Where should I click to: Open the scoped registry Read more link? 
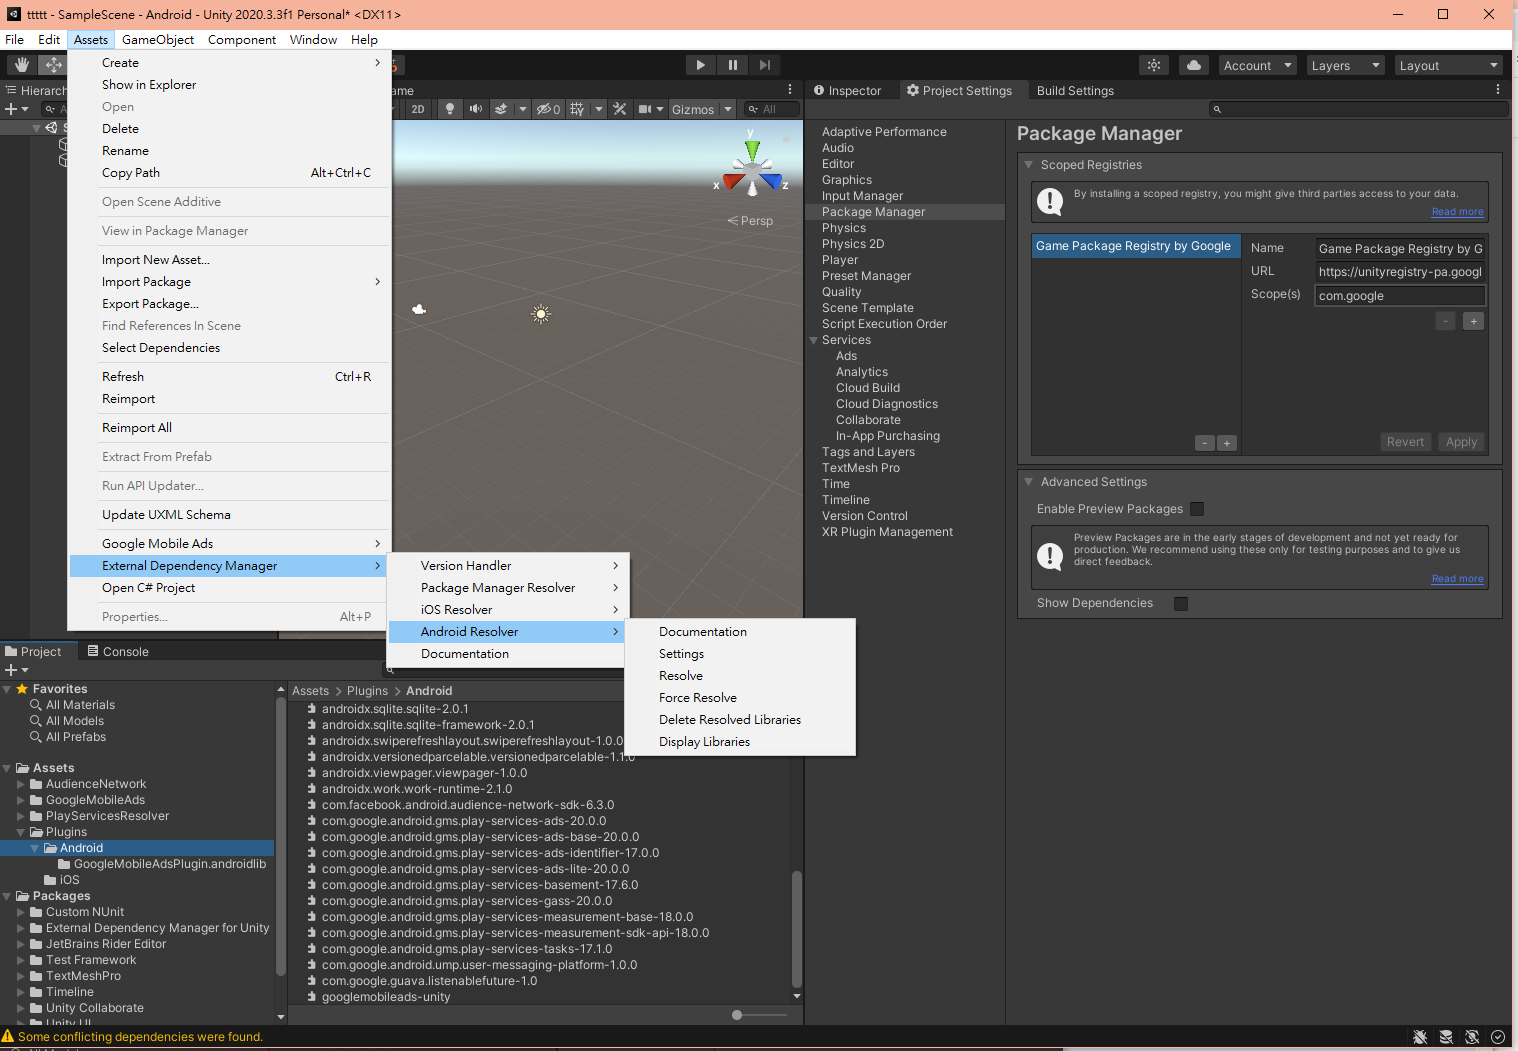(1457, 212)
